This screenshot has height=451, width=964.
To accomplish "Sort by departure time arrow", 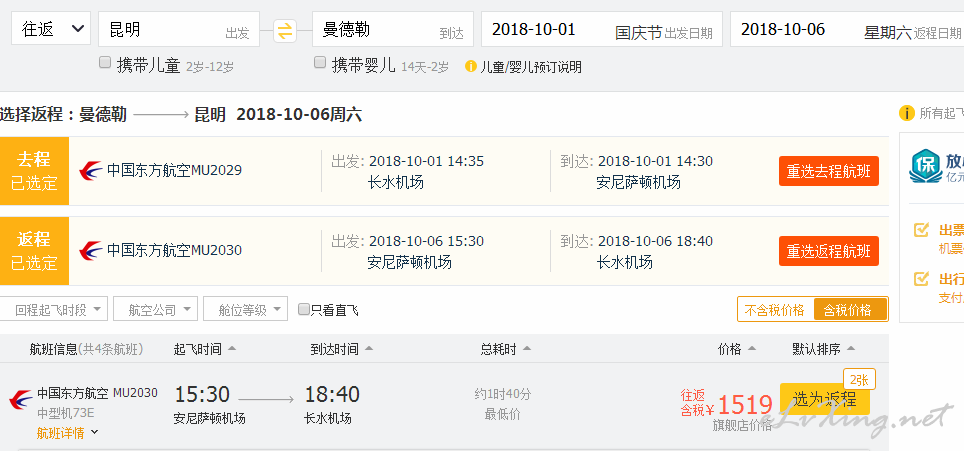I will tap(232, 348).
